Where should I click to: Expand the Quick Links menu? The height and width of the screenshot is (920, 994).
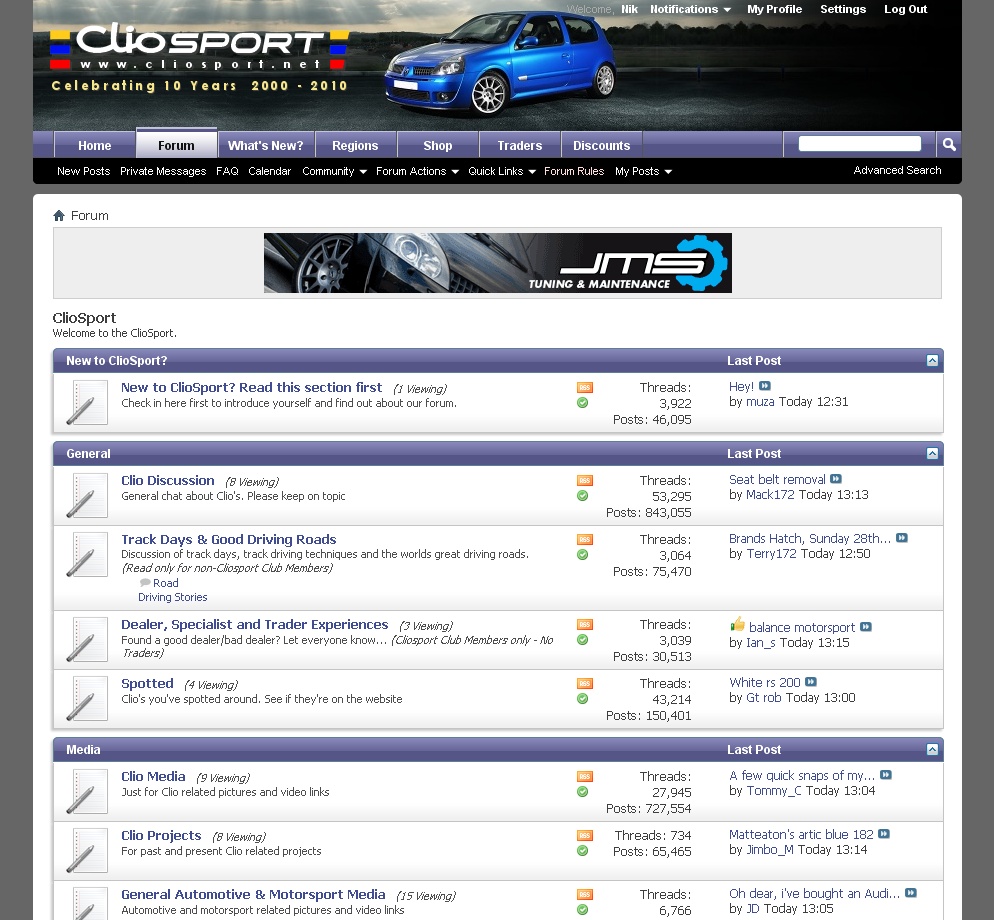tap(501, 171)
